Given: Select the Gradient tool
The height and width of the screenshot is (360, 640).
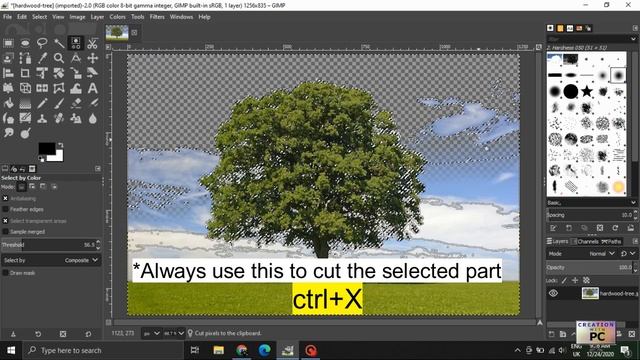Looking at the screenshot, I should pos(25,103).
